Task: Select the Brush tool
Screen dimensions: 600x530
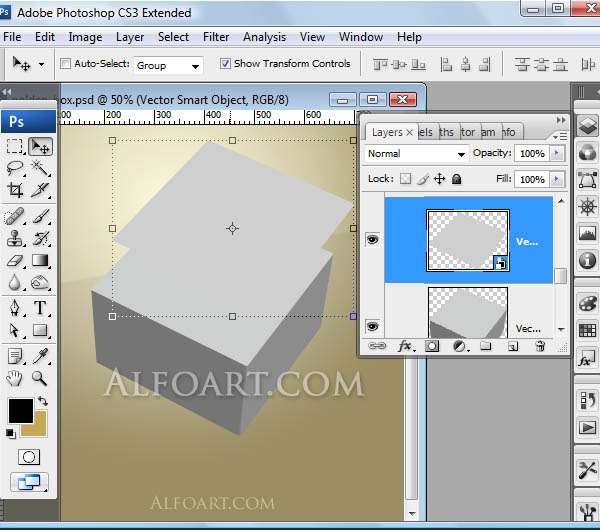Action: (x=41, y=217)
